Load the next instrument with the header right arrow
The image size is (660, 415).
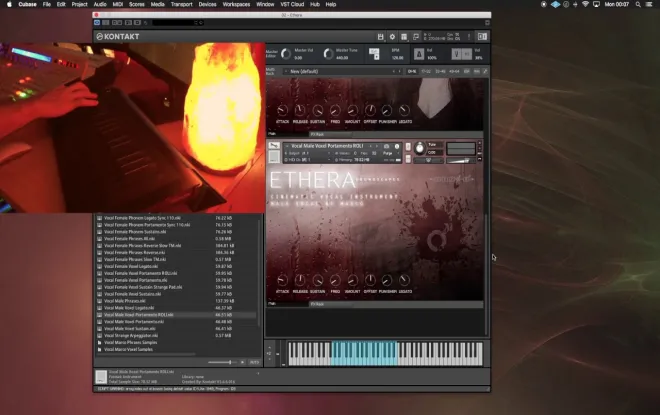click(x=377, y=146)
